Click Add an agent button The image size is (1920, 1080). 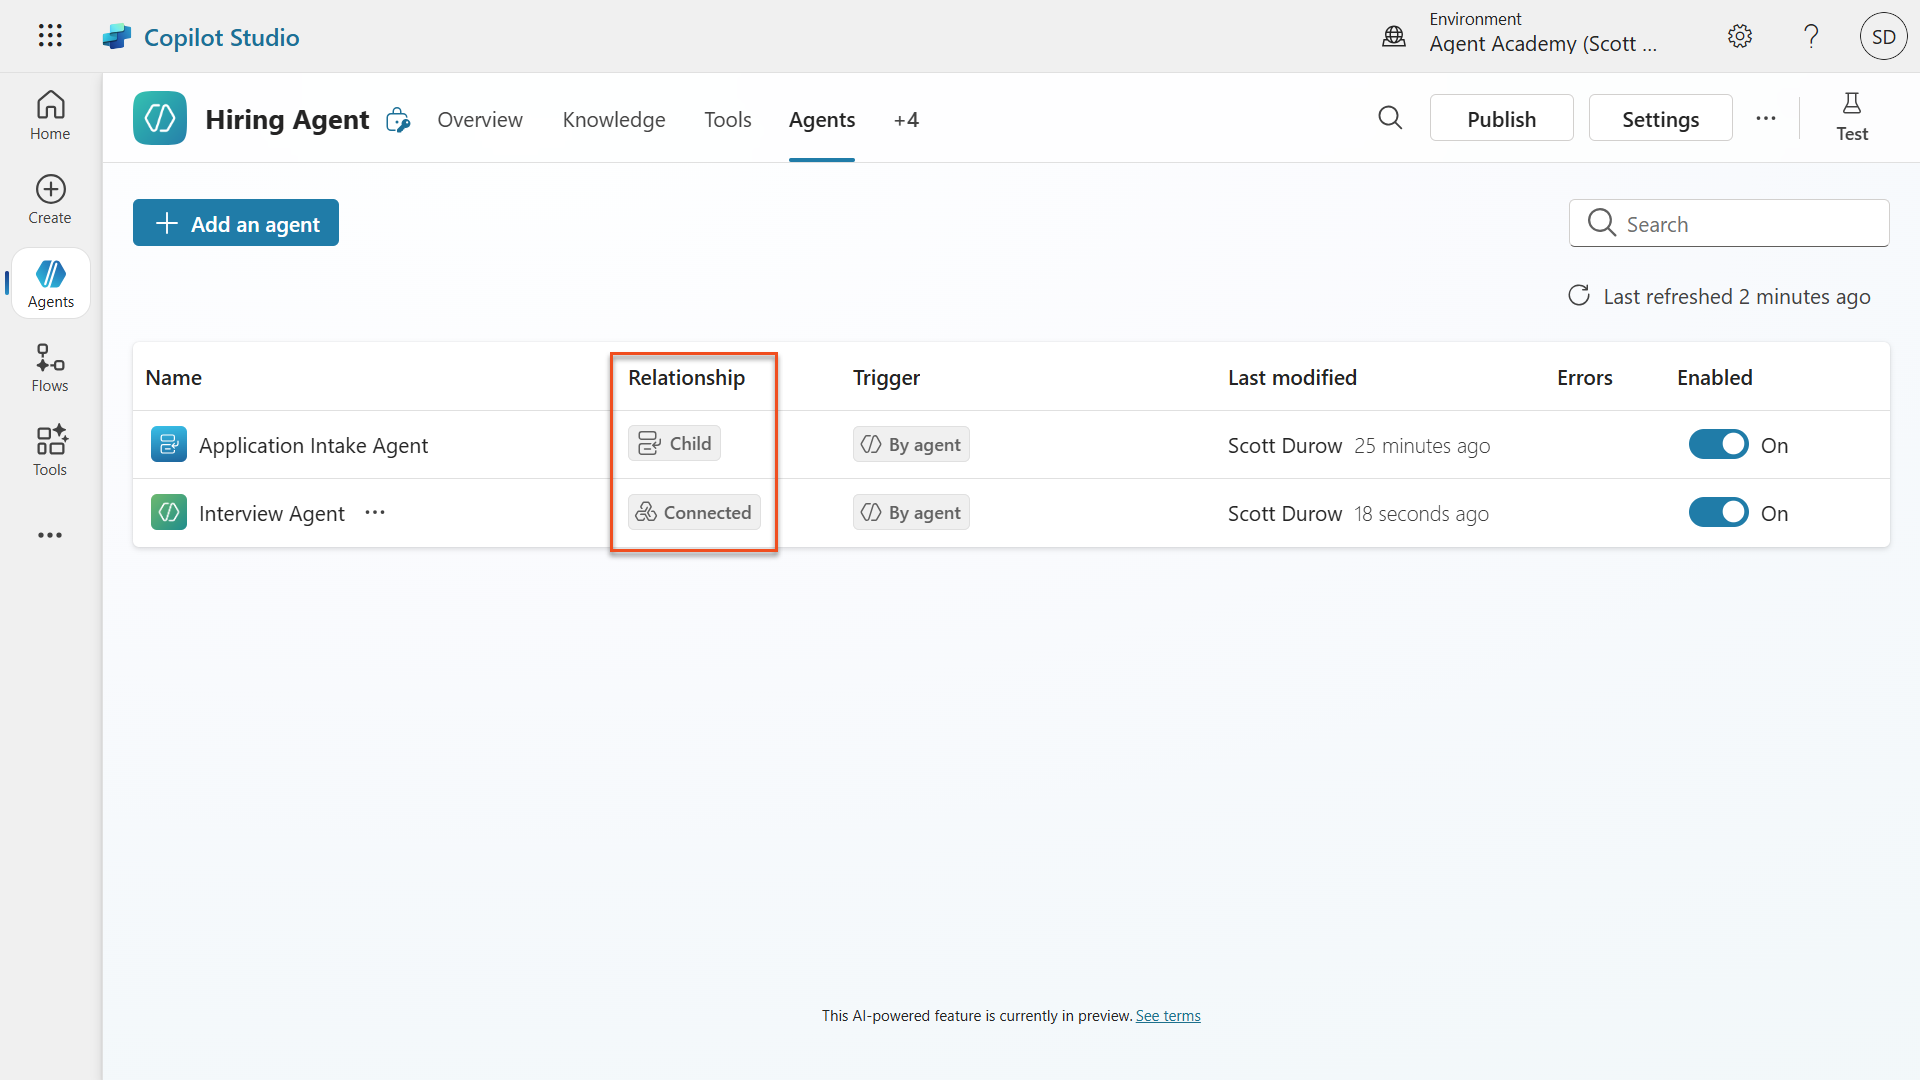[236, 223]
